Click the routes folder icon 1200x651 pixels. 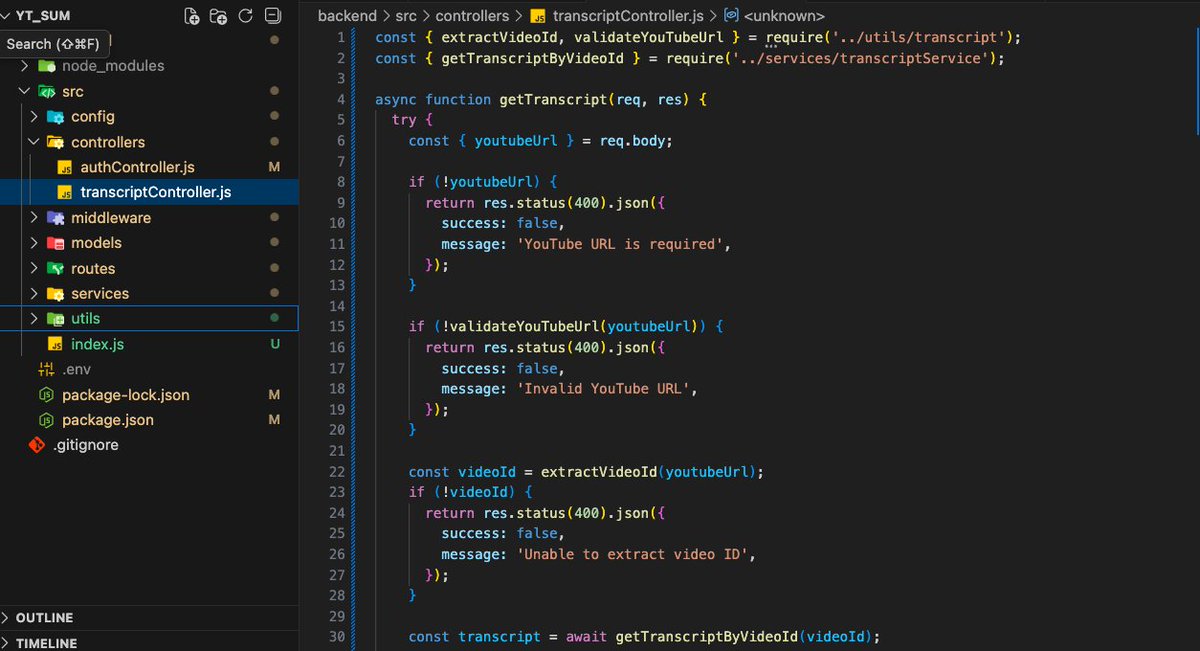tap(55, 268)
